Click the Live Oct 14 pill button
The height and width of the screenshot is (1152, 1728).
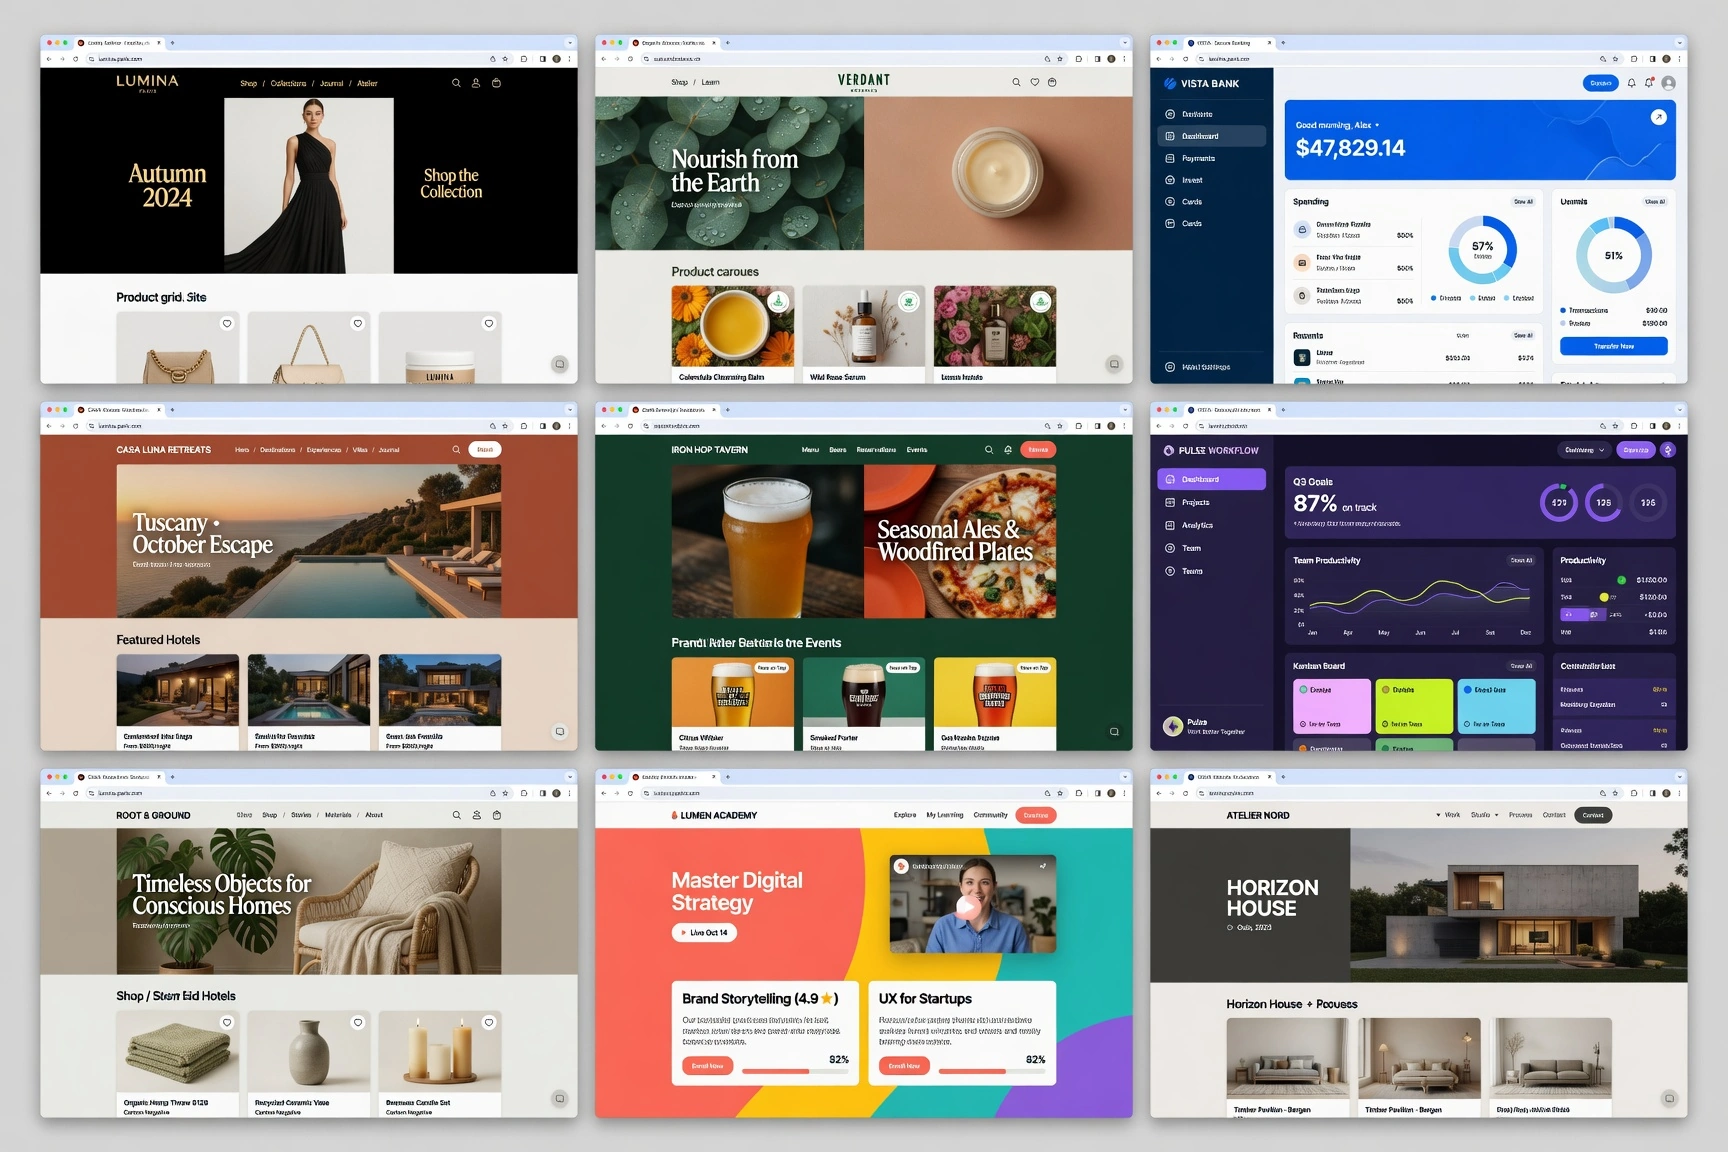tap(704, 932)
